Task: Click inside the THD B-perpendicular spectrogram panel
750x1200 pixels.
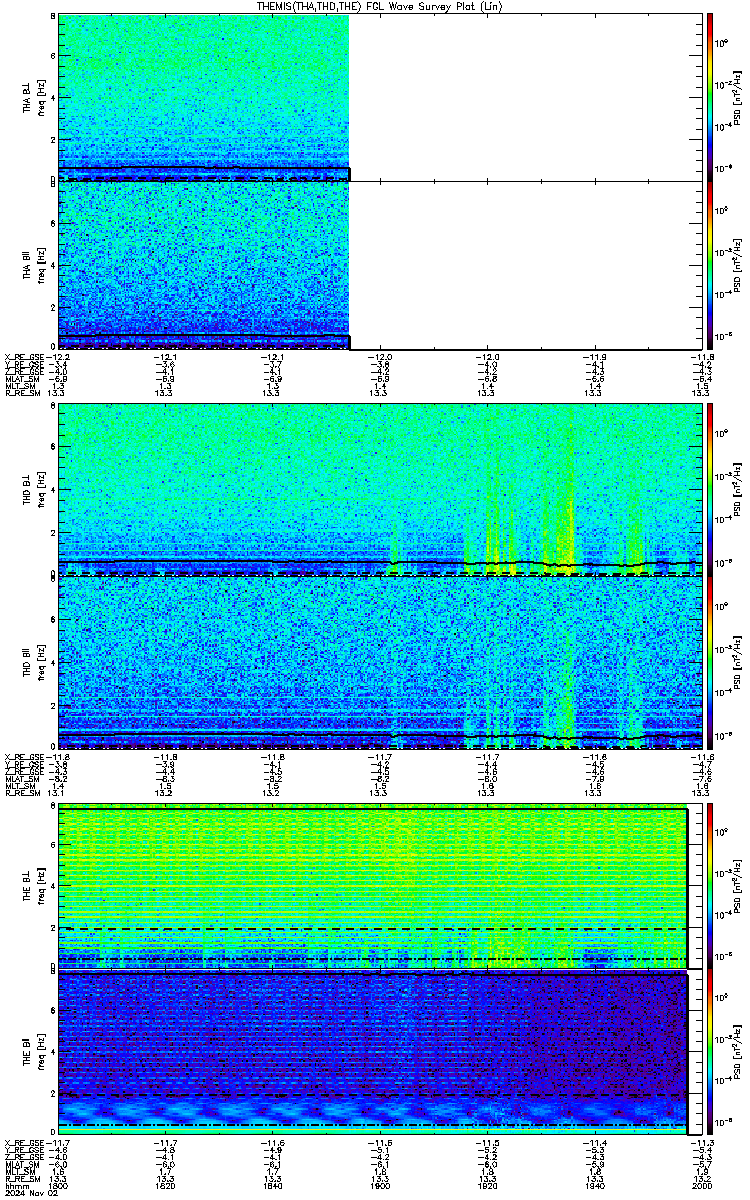Action: 381,490
